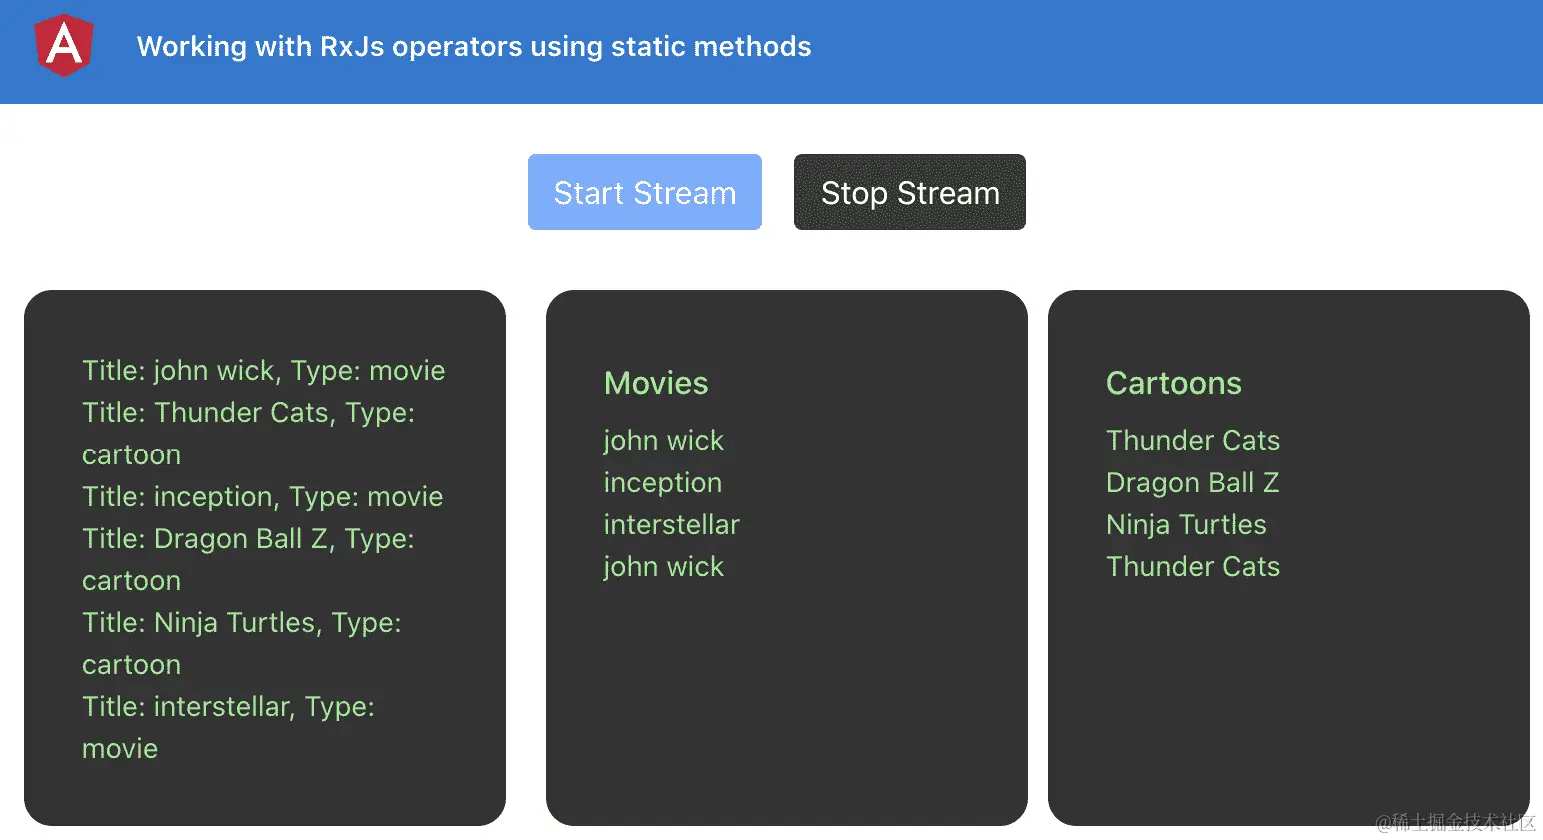The image size is (1543, 840).
Task: Click the Start Stream button
Action: pos(645,192)
